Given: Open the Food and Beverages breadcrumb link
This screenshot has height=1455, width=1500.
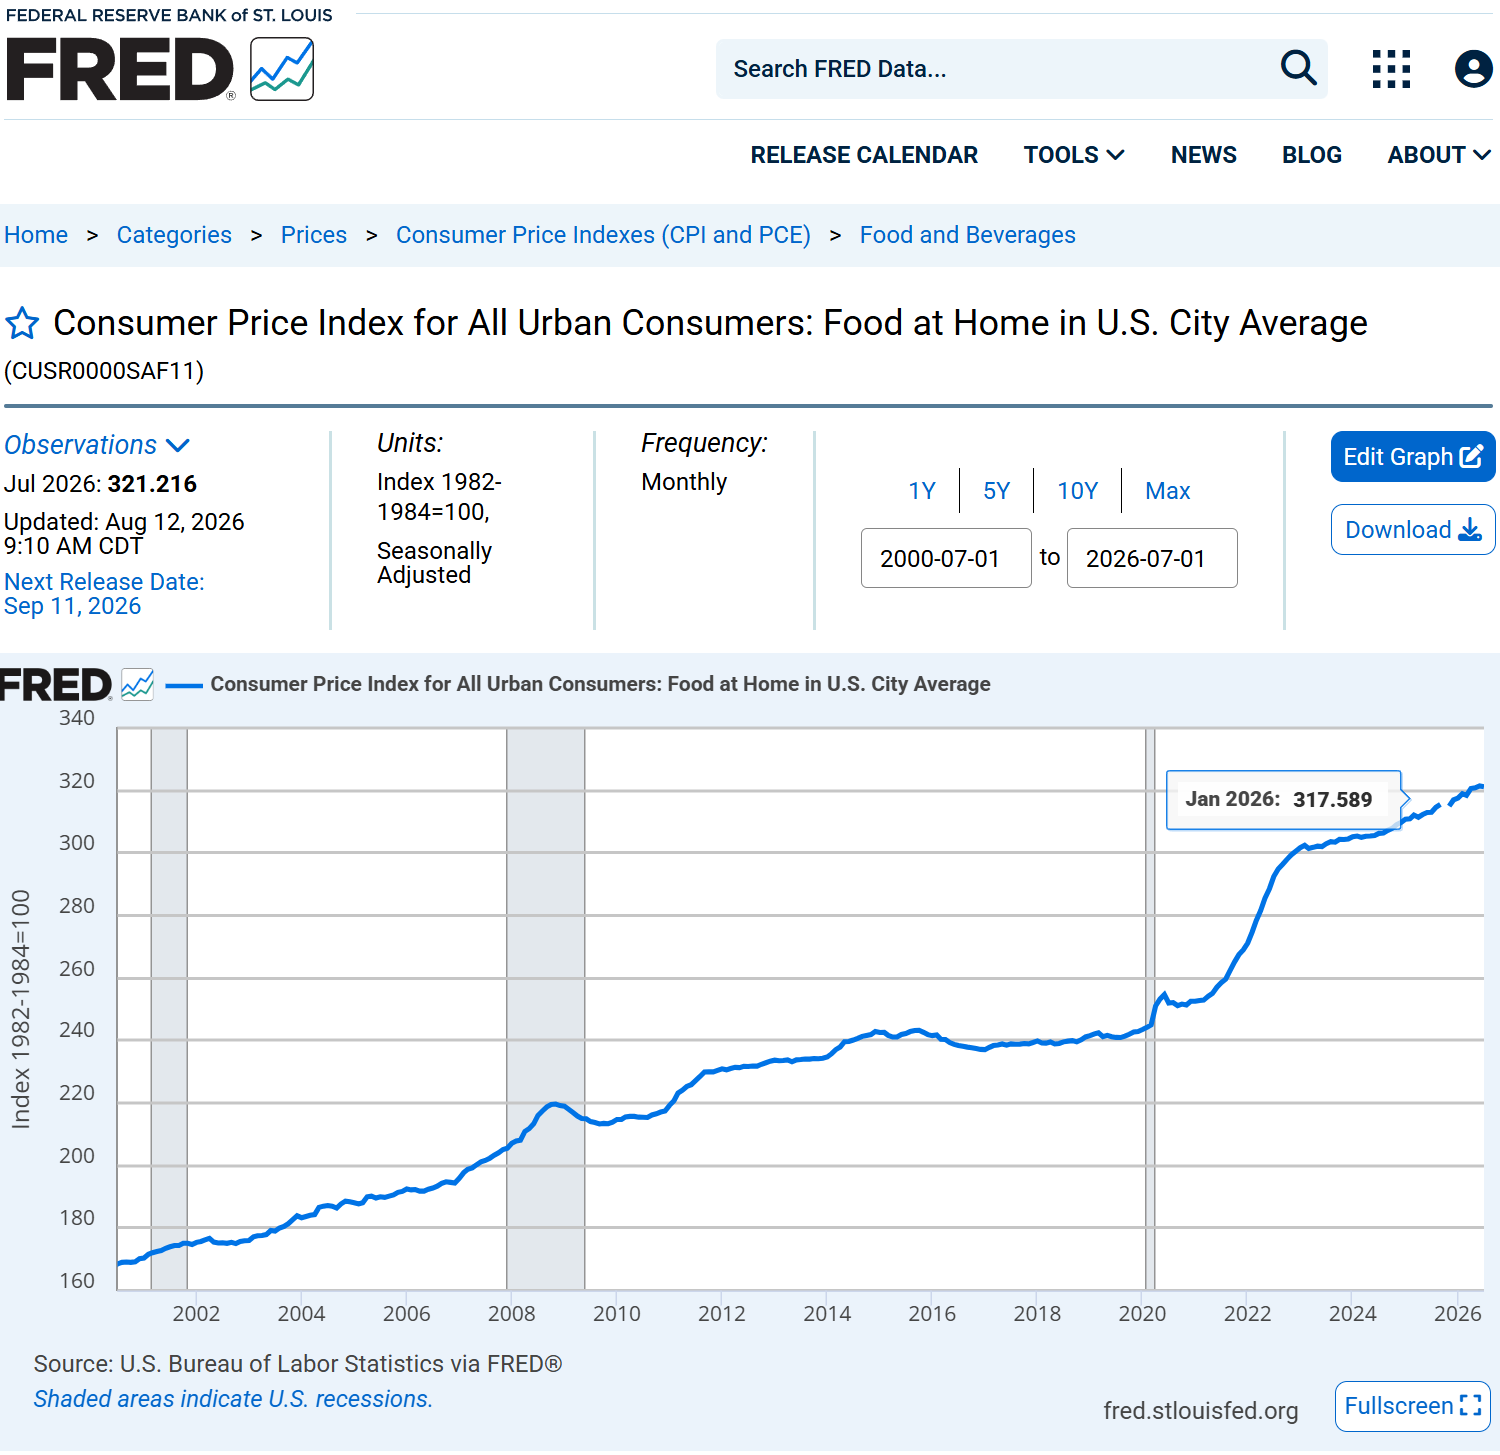Looking at the screenshot, I should pyautogui.click(x=967, y=235).
